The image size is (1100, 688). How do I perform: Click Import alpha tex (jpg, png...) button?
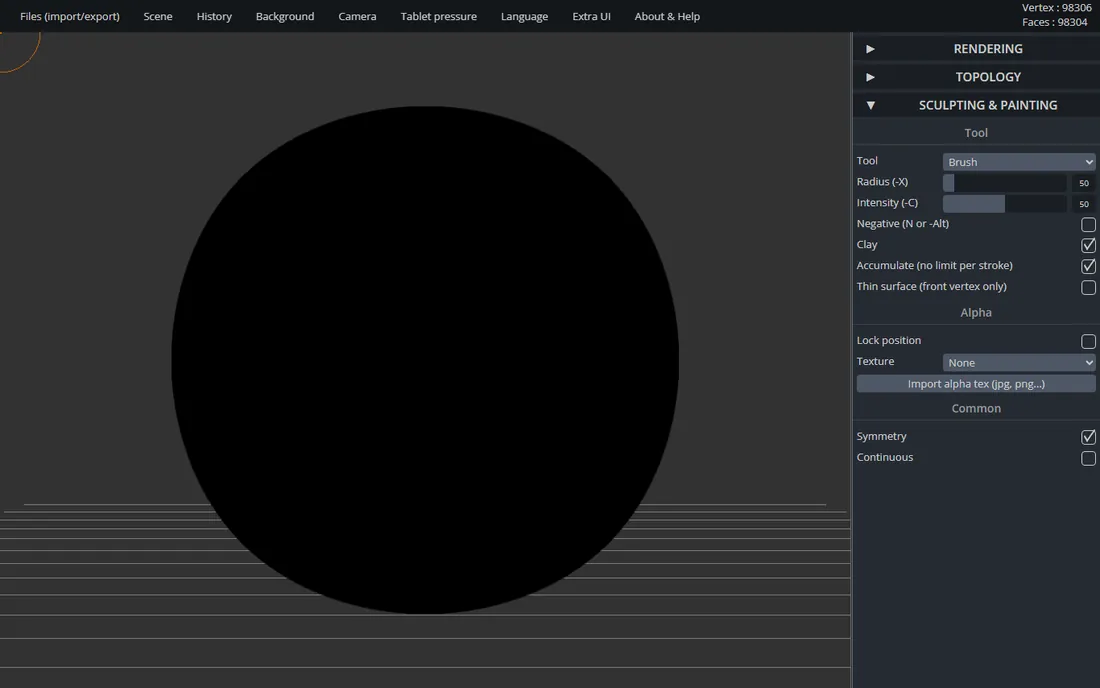coord(976,384)
